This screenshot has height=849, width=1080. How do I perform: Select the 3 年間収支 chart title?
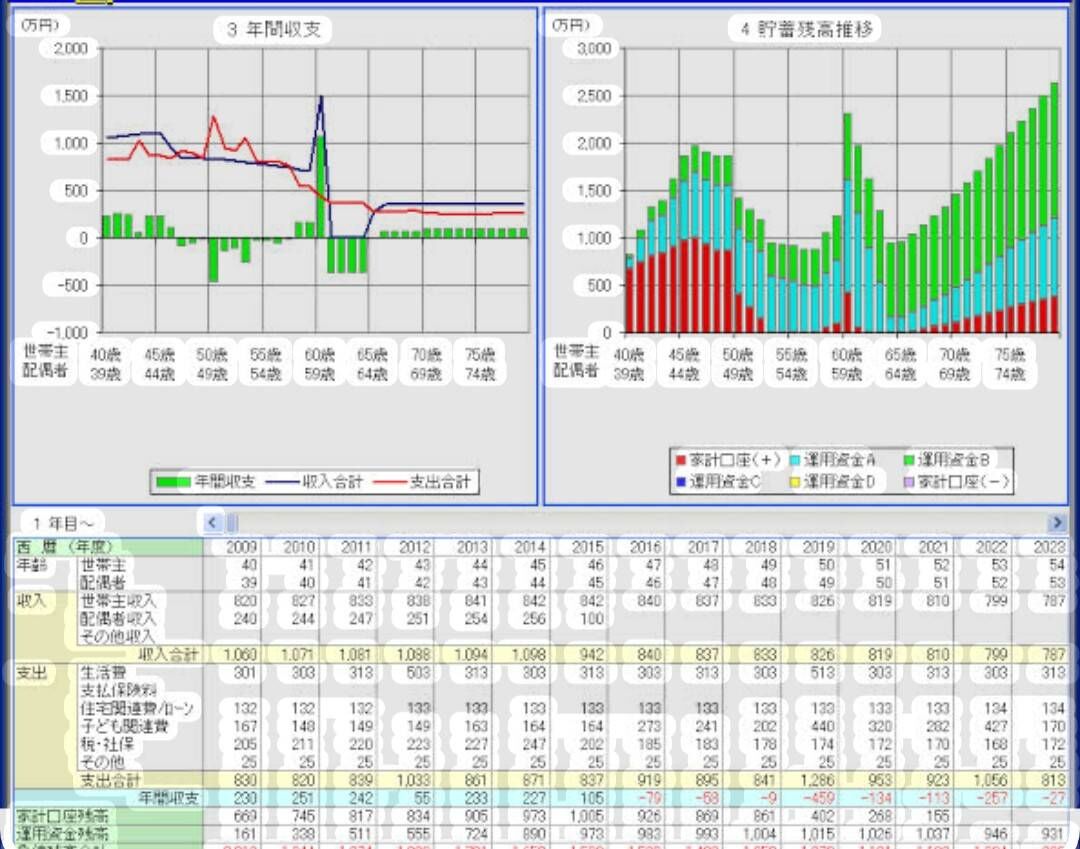click(273, 29)
